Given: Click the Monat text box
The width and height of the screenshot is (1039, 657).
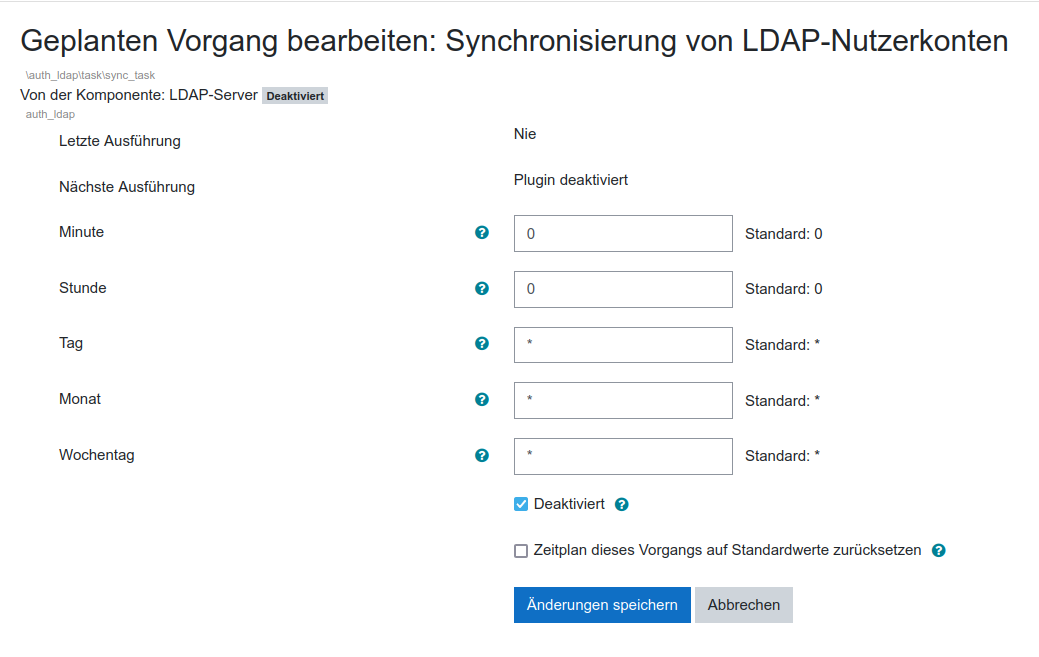Looking at the screenshot, I should click(623, 400).
